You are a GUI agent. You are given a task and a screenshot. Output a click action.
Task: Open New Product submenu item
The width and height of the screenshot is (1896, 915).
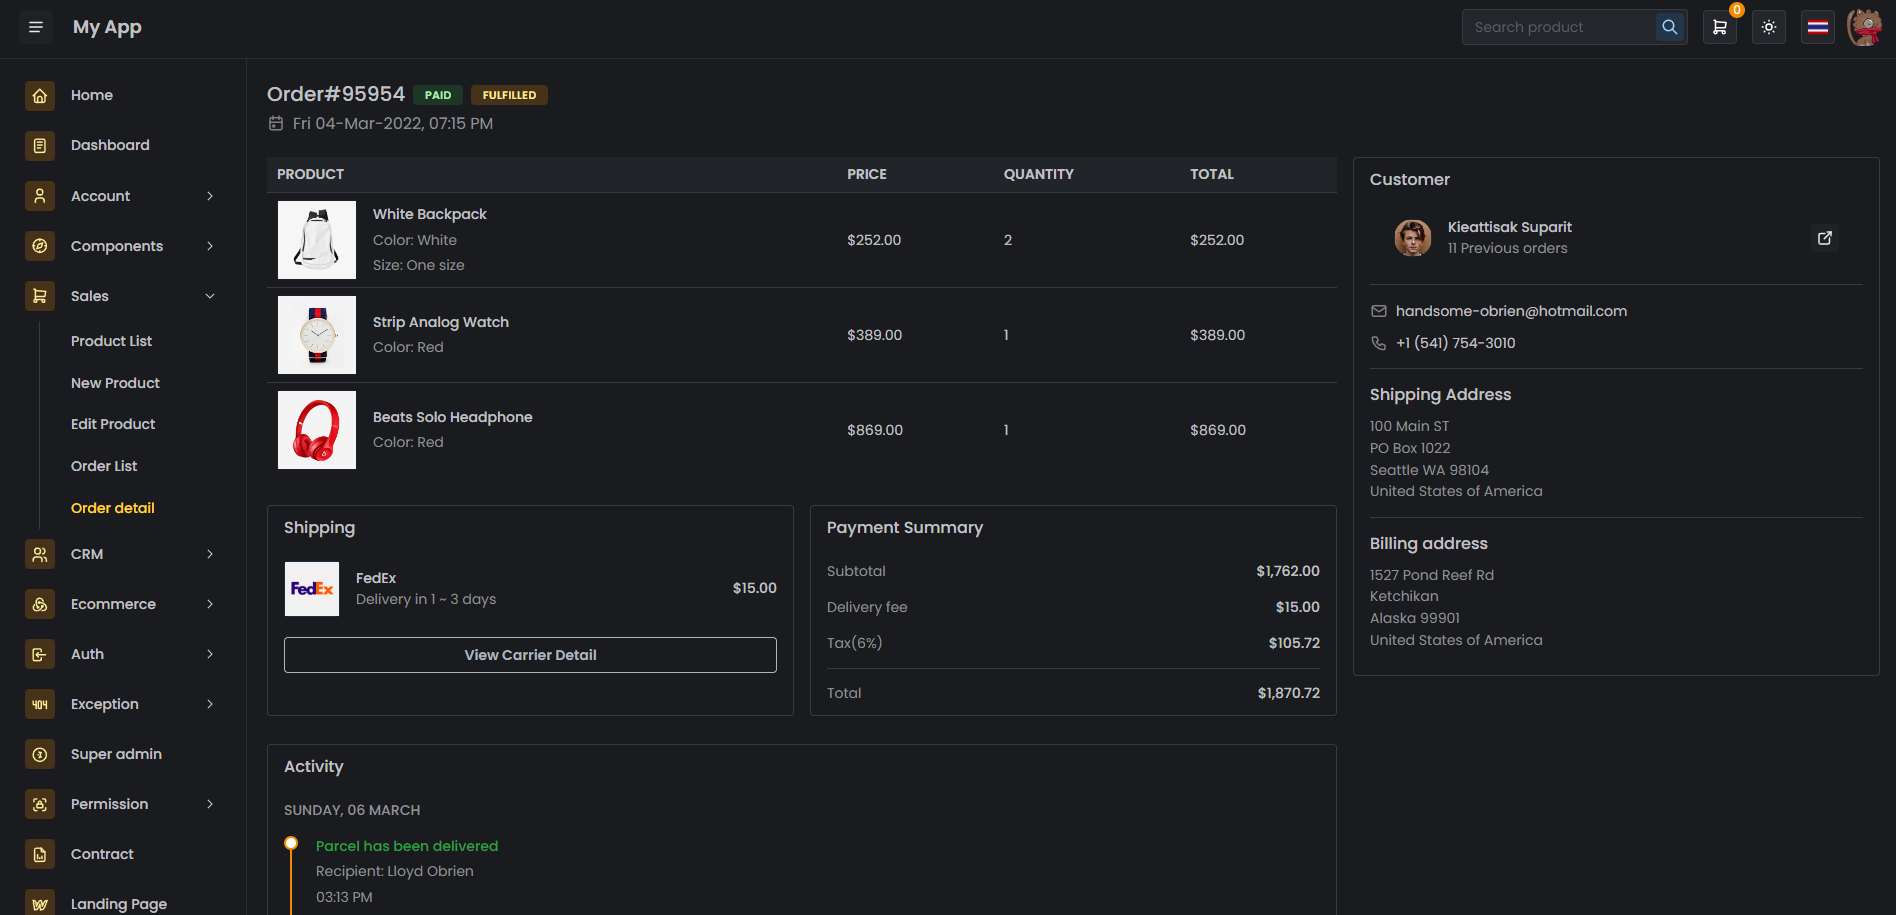(115, 383)
